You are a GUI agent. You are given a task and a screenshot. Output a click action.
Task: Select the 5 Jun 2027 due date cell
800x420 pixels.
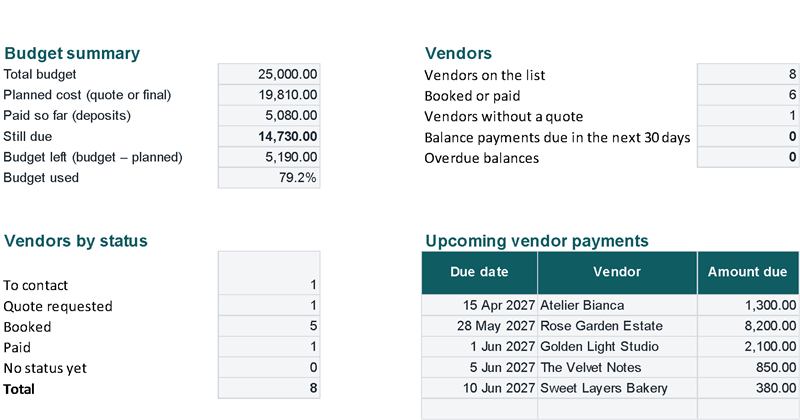pos(480,367)
